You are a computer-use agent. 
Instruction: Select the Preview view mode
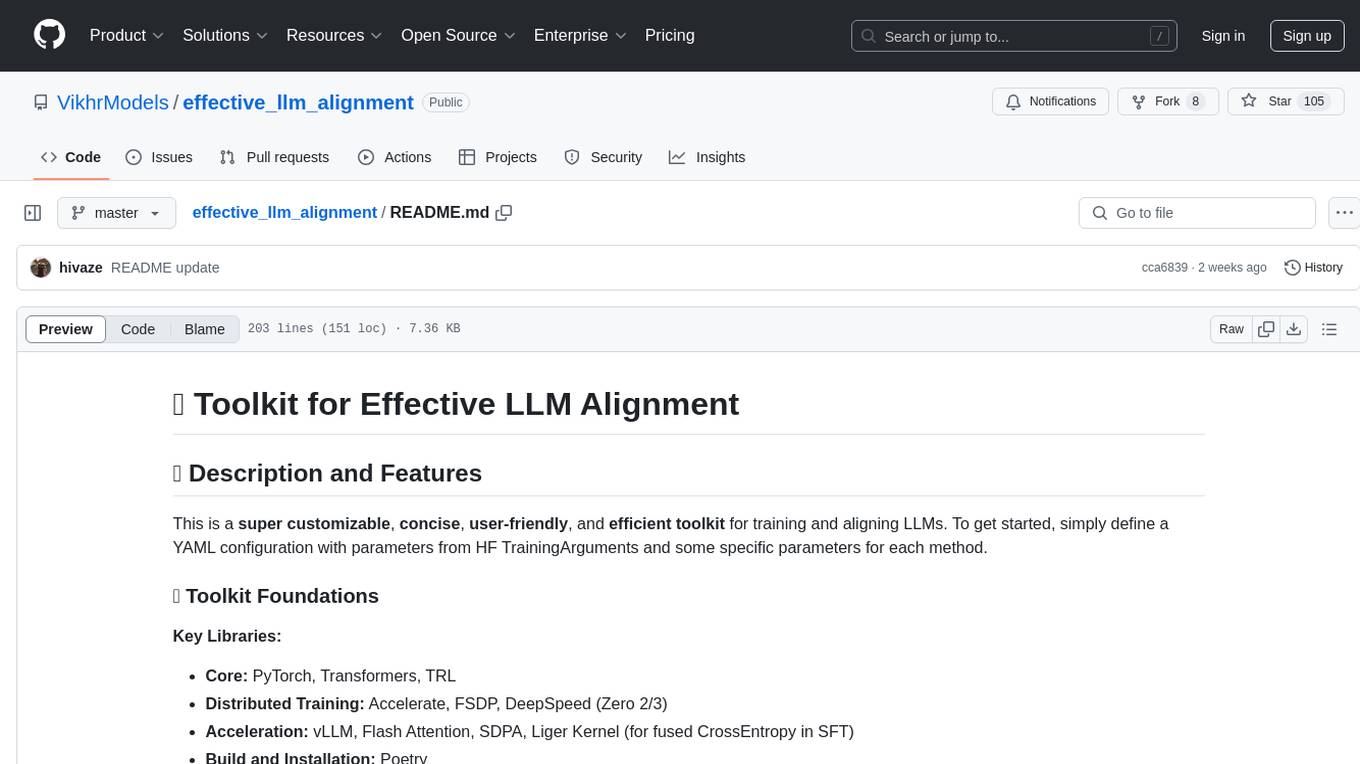66,329
